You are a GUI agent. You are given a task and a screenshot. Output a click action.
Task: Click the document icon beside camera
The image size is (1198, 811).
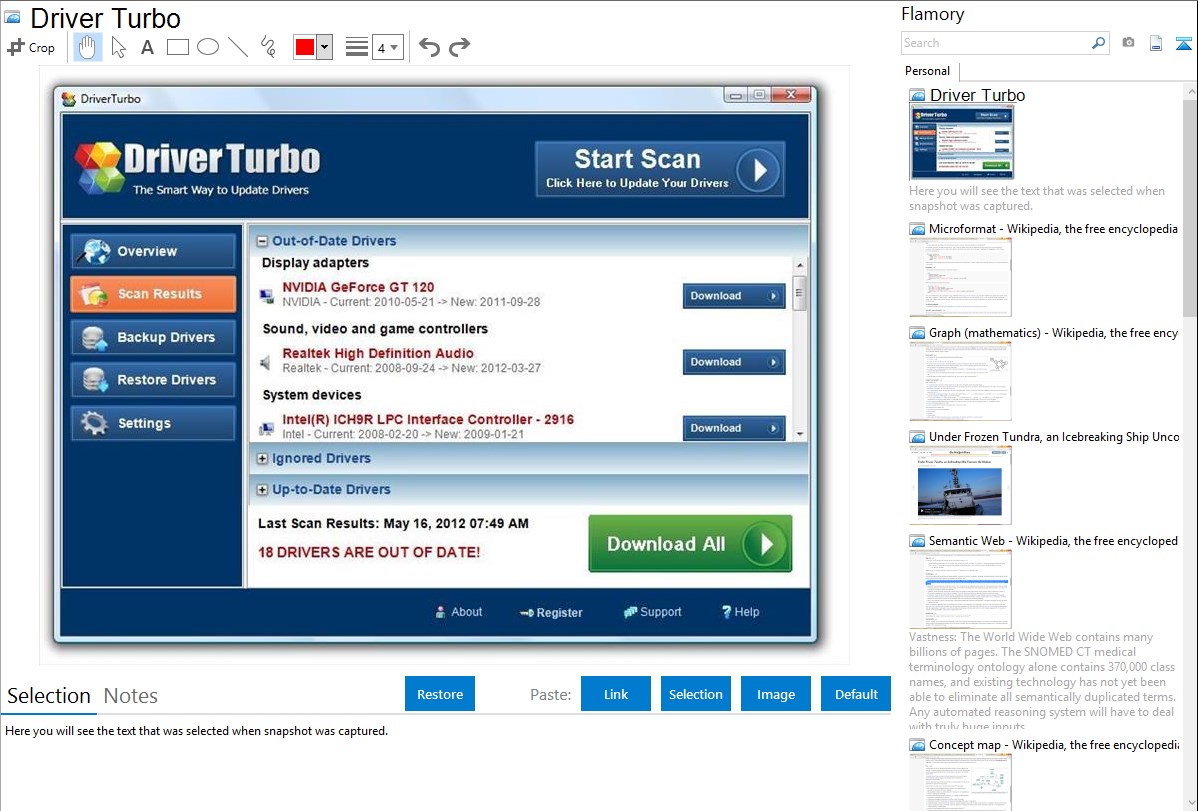[1156, 43]
